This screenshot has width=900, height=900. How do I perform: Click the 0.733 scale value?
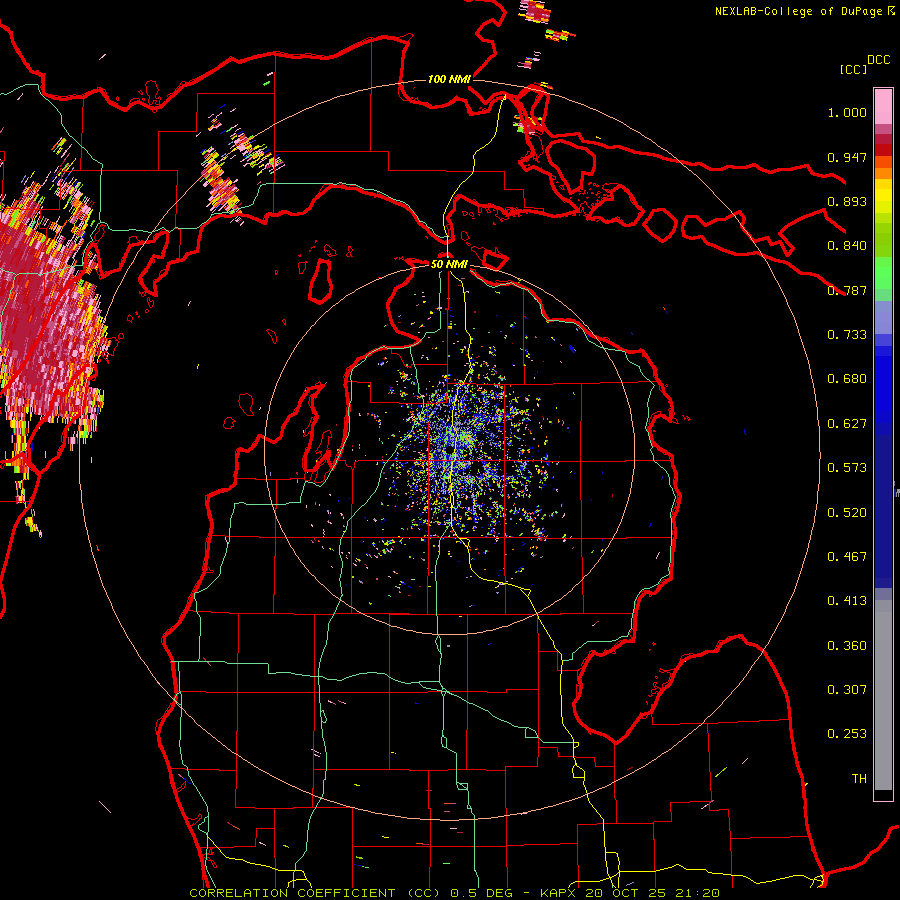[x=847, y=335]
